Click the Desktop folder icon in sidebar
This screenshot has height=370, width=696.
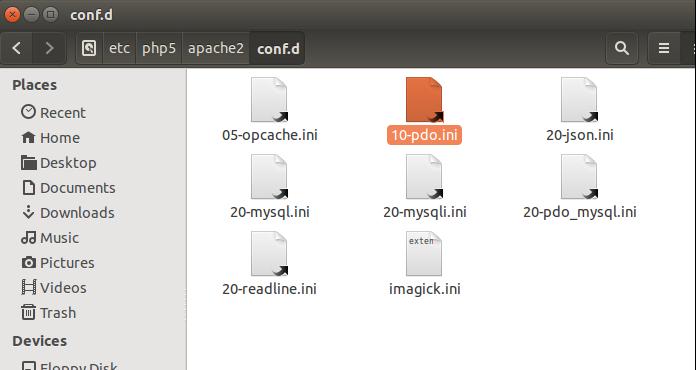click(29, 163)
